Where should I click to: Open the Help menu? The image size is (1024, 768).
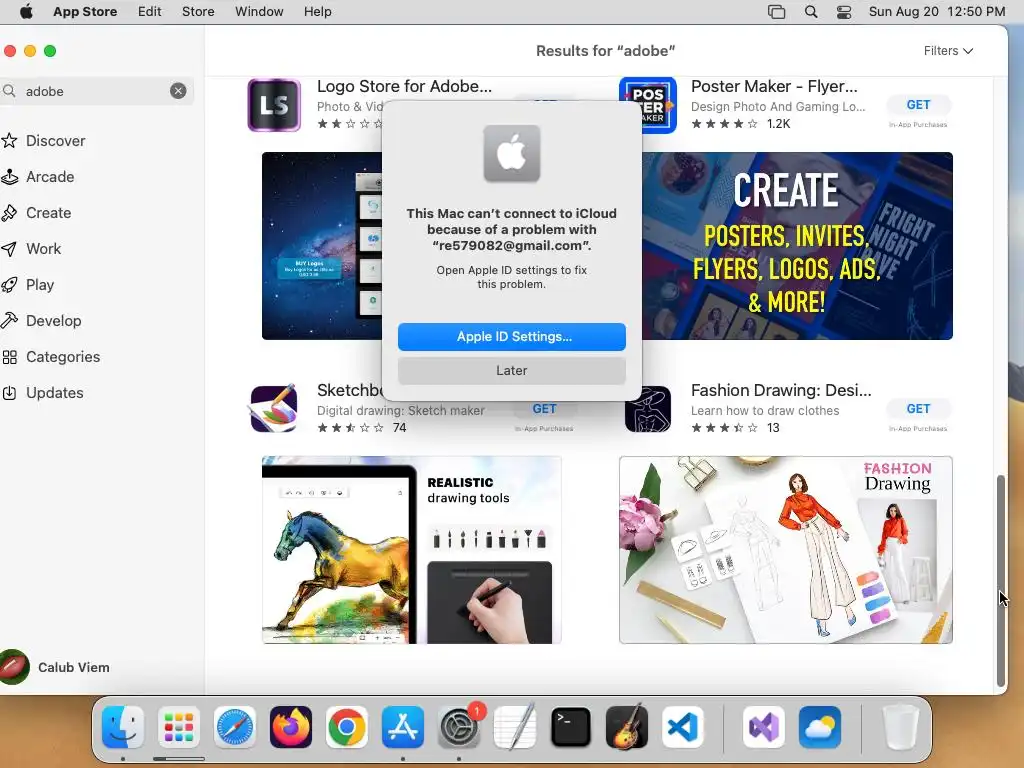click(x=317, y=12)
